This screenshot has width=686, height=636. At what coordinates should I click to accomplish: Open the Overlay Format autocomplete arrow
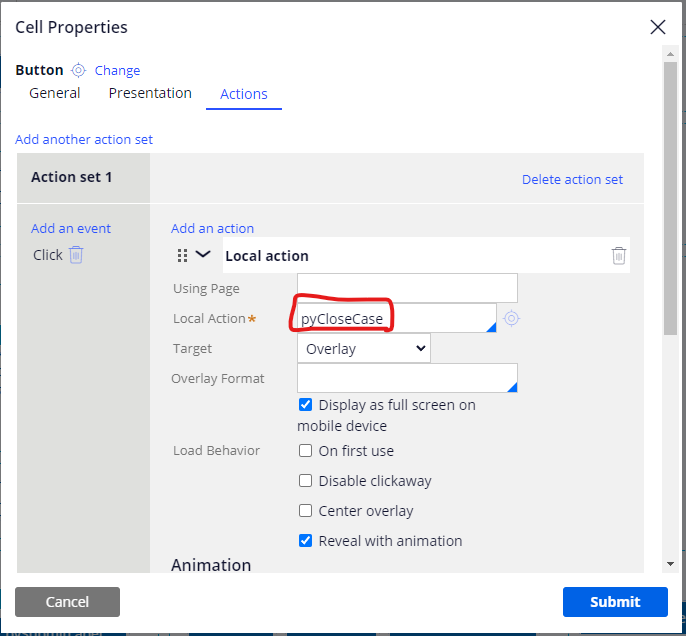(512, 387)
